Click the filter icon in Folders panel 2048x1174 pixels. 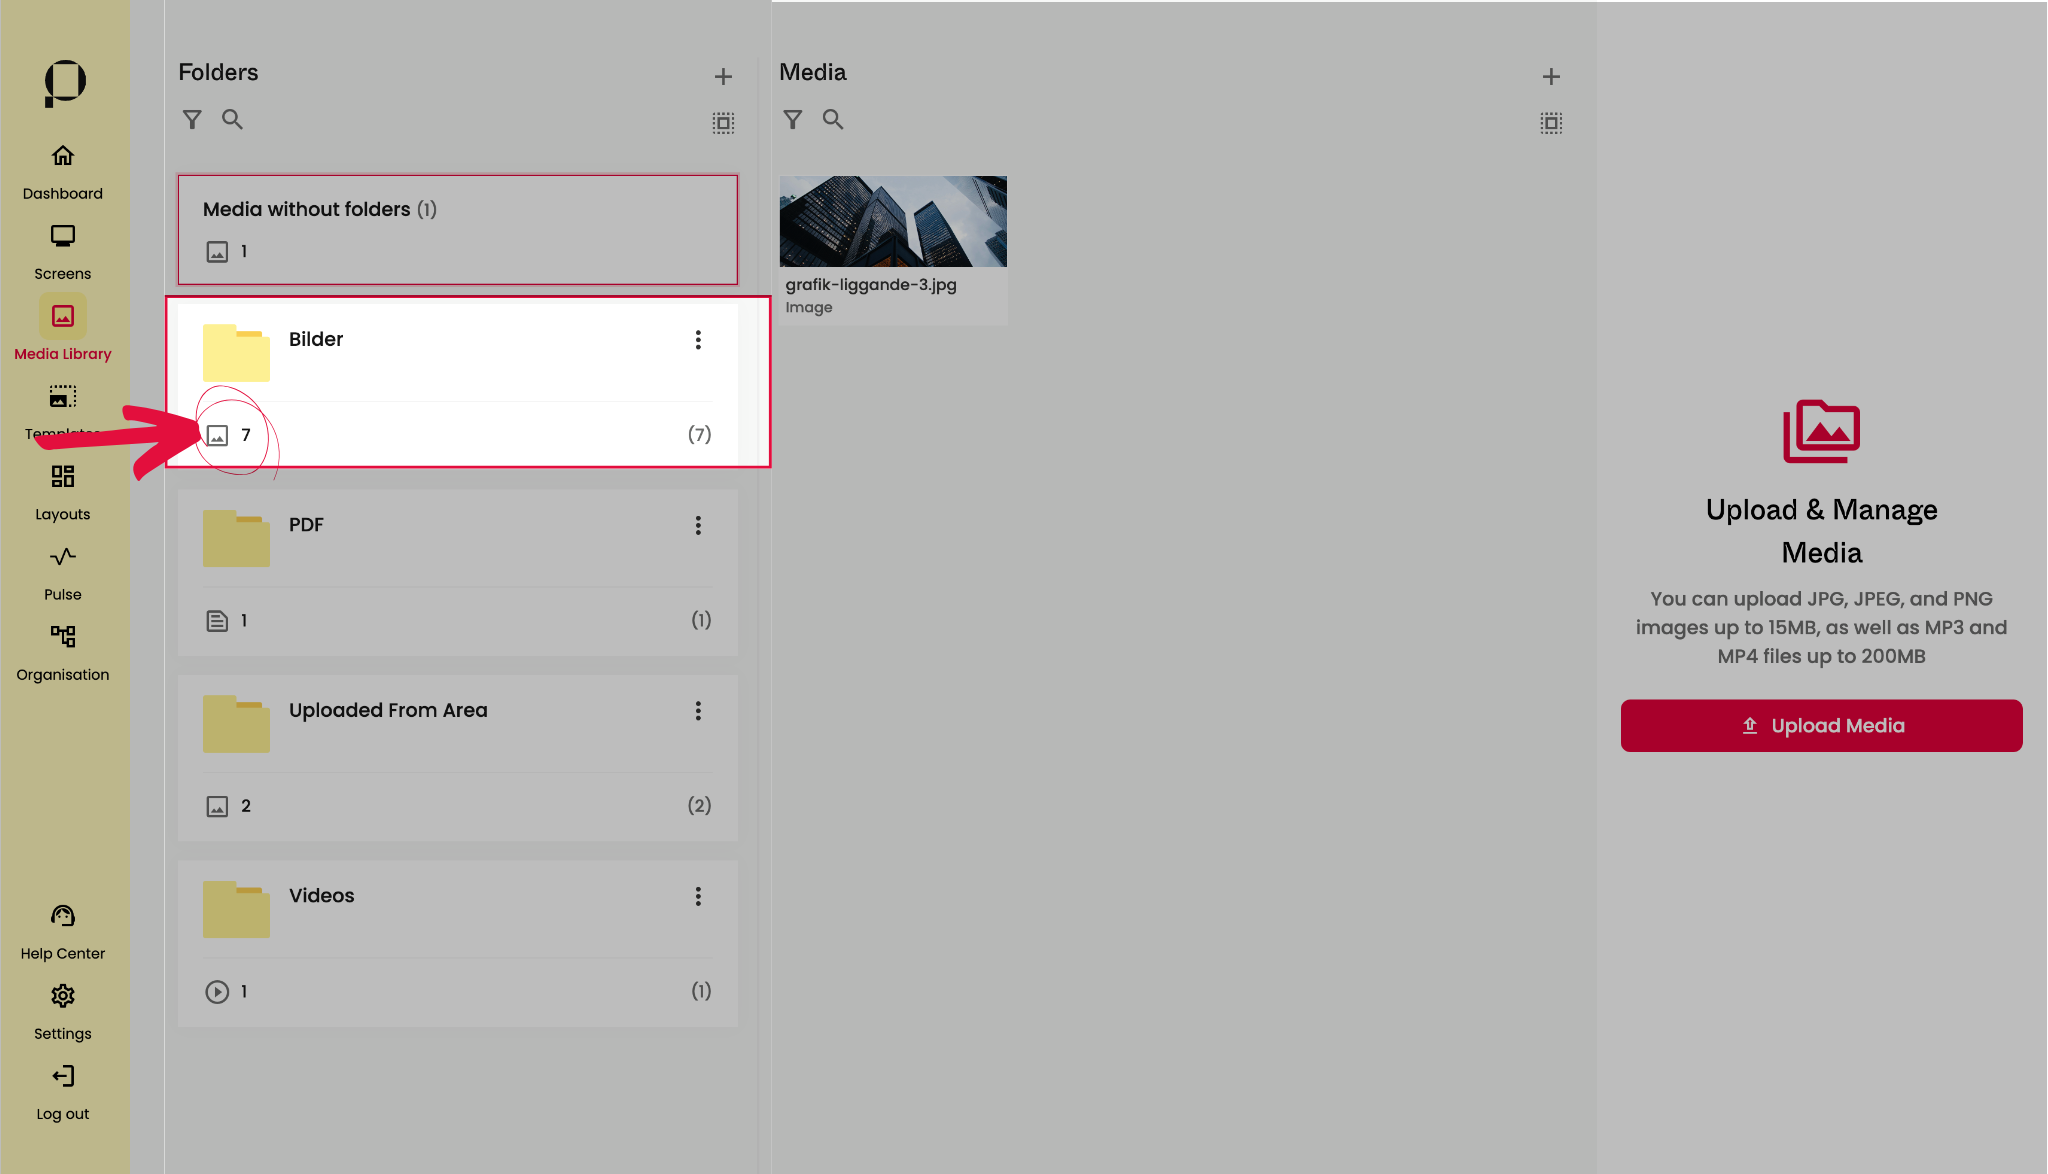(x=192, y=120)
